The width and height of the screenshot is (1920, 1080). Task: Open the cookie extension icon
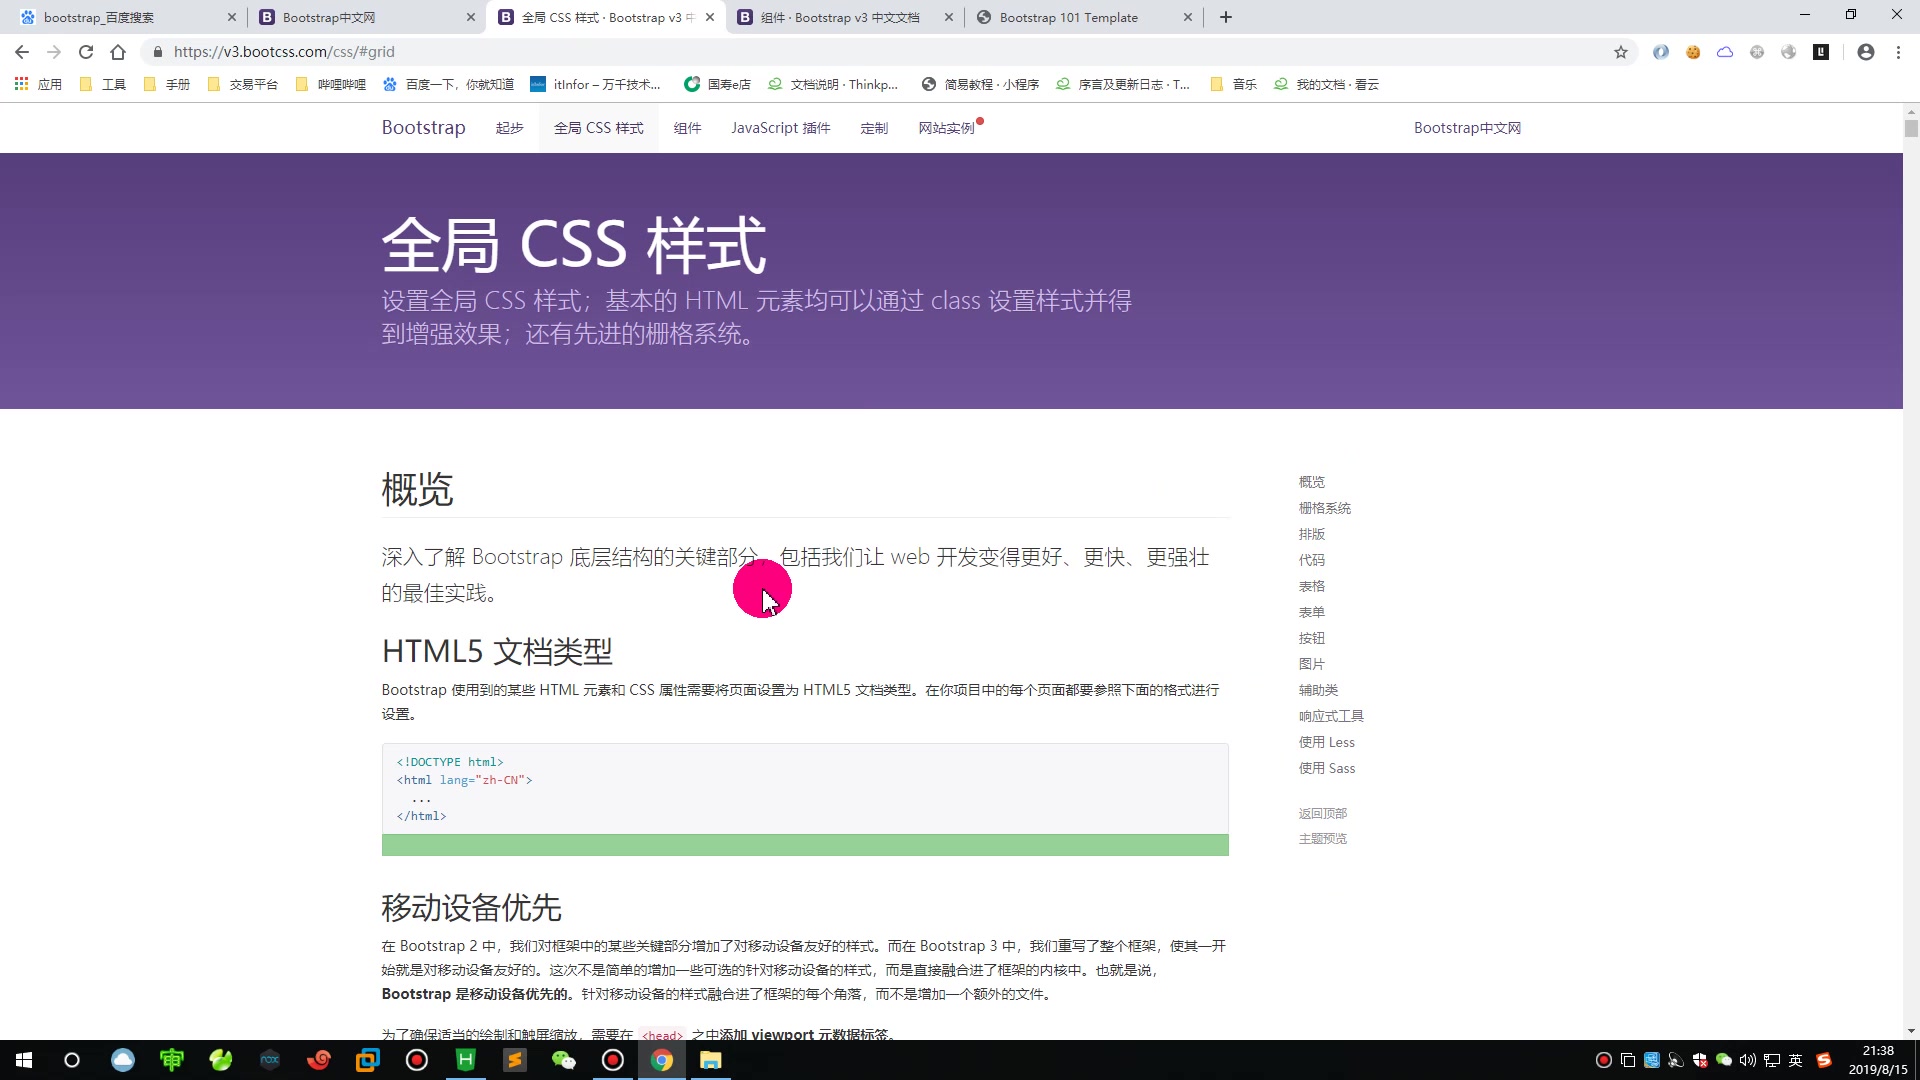pos(1693,52)
